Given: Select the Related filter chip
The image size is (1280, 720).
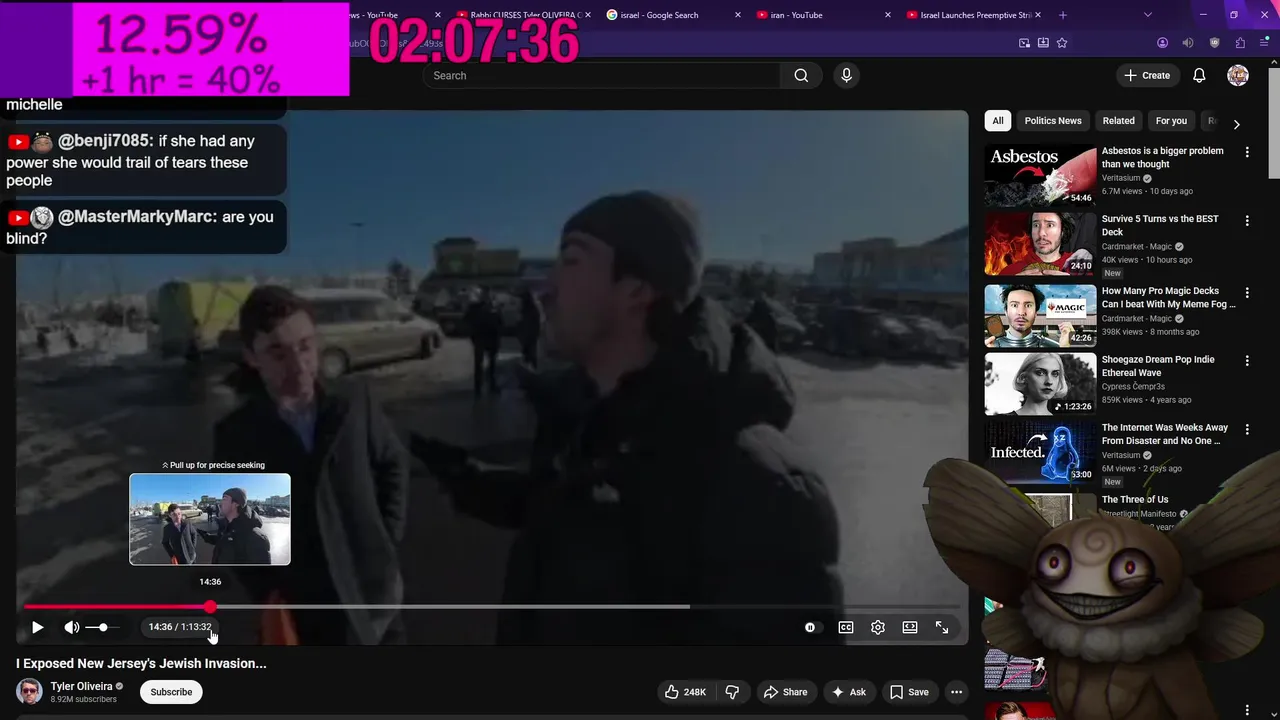Looking at the screenshot, I should coord(1118,120).
